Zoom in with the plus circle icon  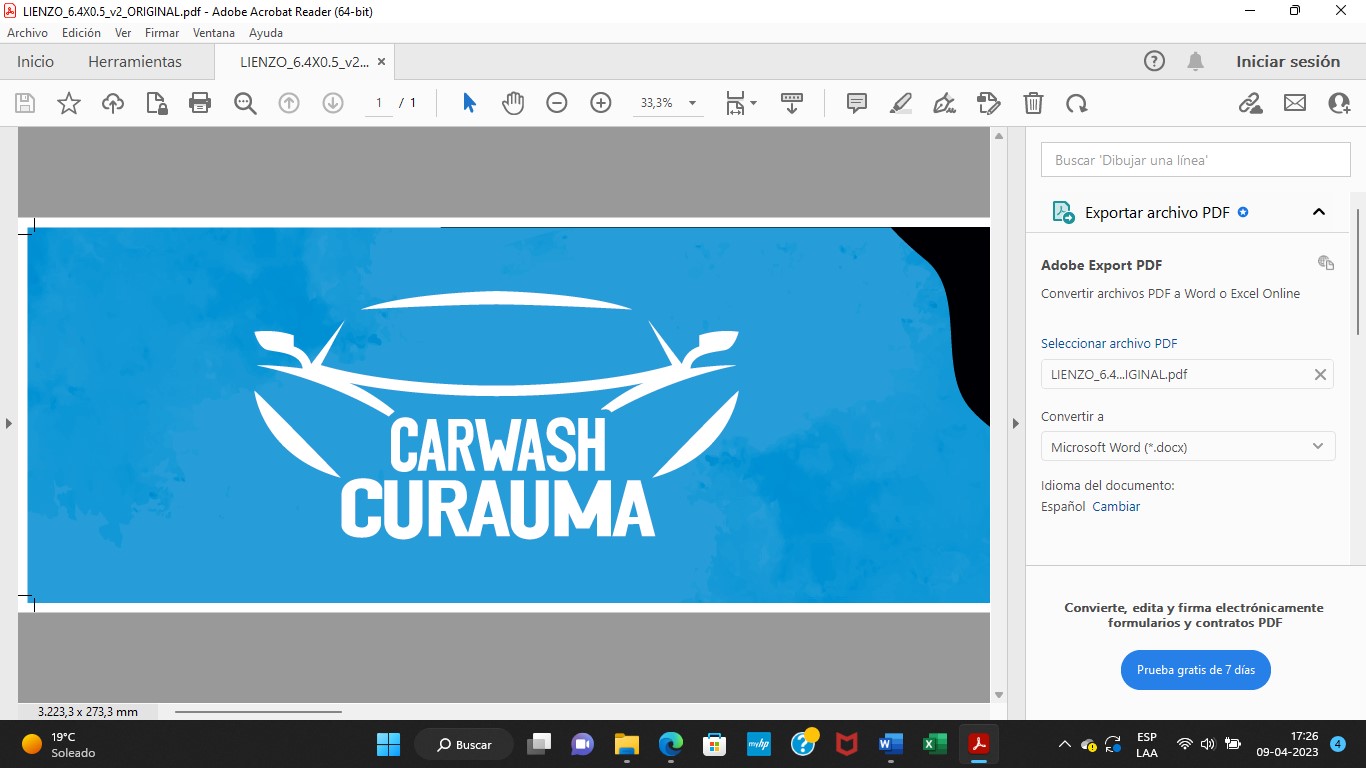click(601, 103)
